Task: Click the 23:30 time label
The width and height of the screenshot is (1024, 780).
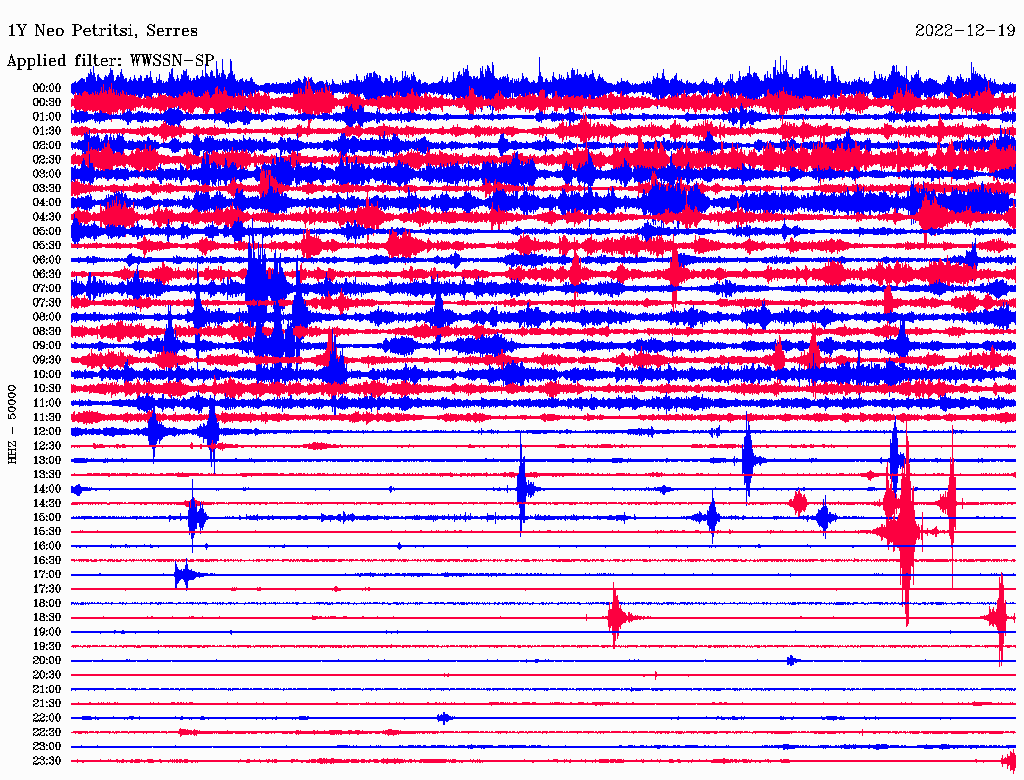Action: click(47, 761)
